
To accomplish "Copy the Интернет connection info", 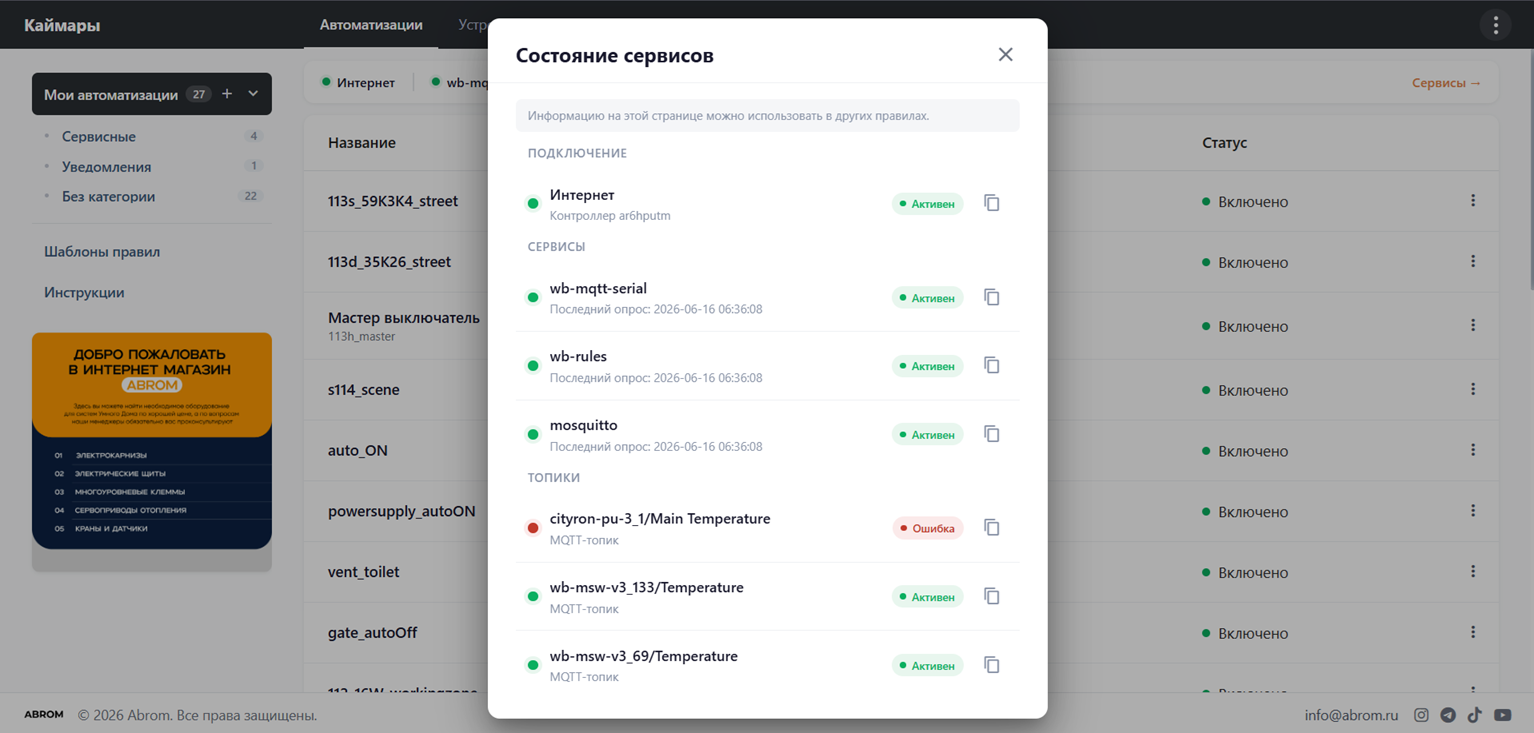I will [x=991, y=203].
